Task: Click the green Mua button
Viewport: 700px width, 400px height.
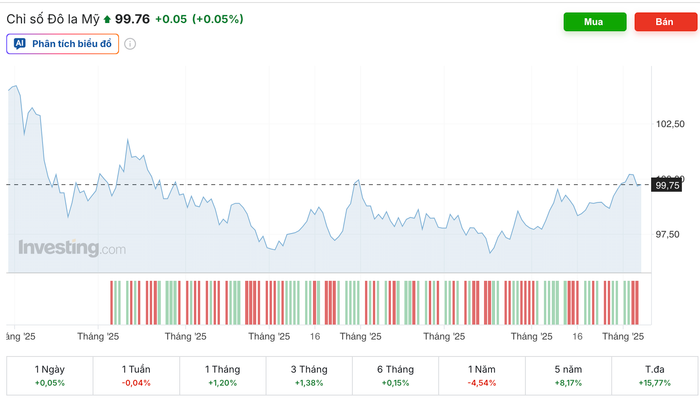Action: point(595,22)
